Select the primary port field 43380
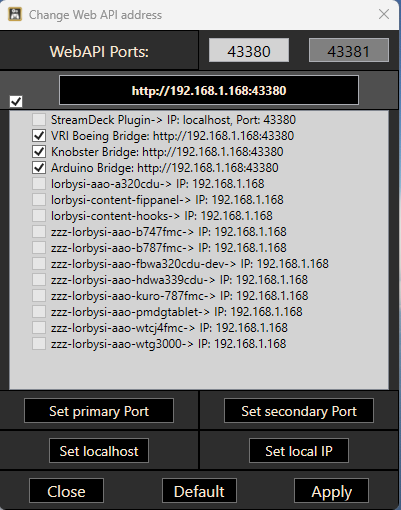 249,50
